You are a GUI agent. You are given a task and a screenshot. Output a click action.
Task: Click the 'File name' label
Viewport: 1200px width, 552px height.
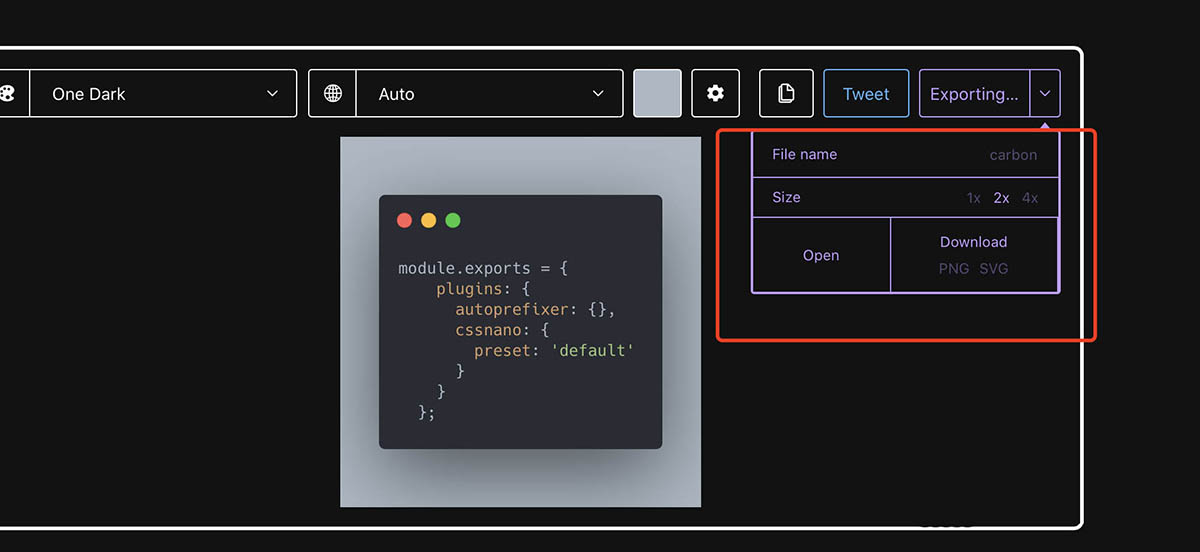(804, 154)
